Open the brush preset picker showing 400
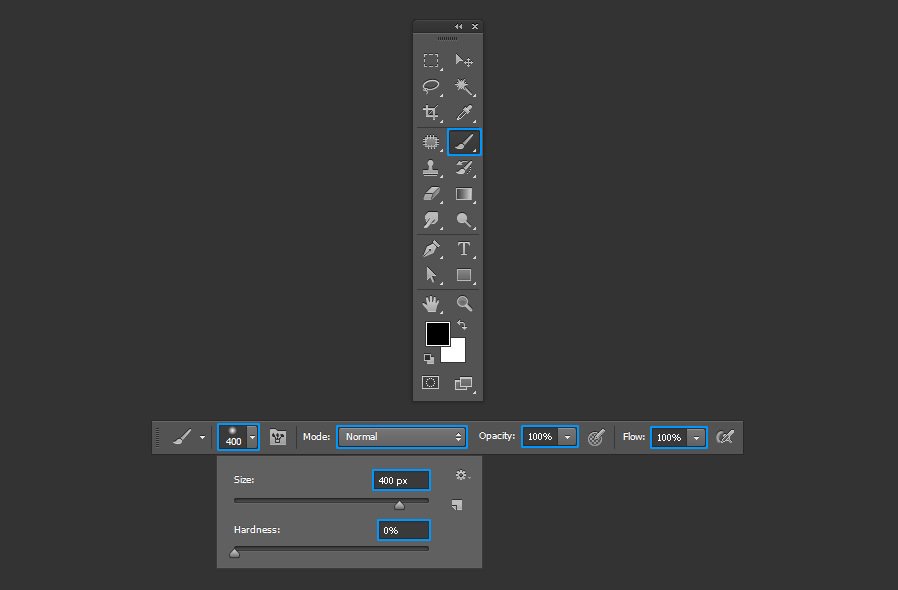Viewport: 898px width, 590px height. point(238,437)
